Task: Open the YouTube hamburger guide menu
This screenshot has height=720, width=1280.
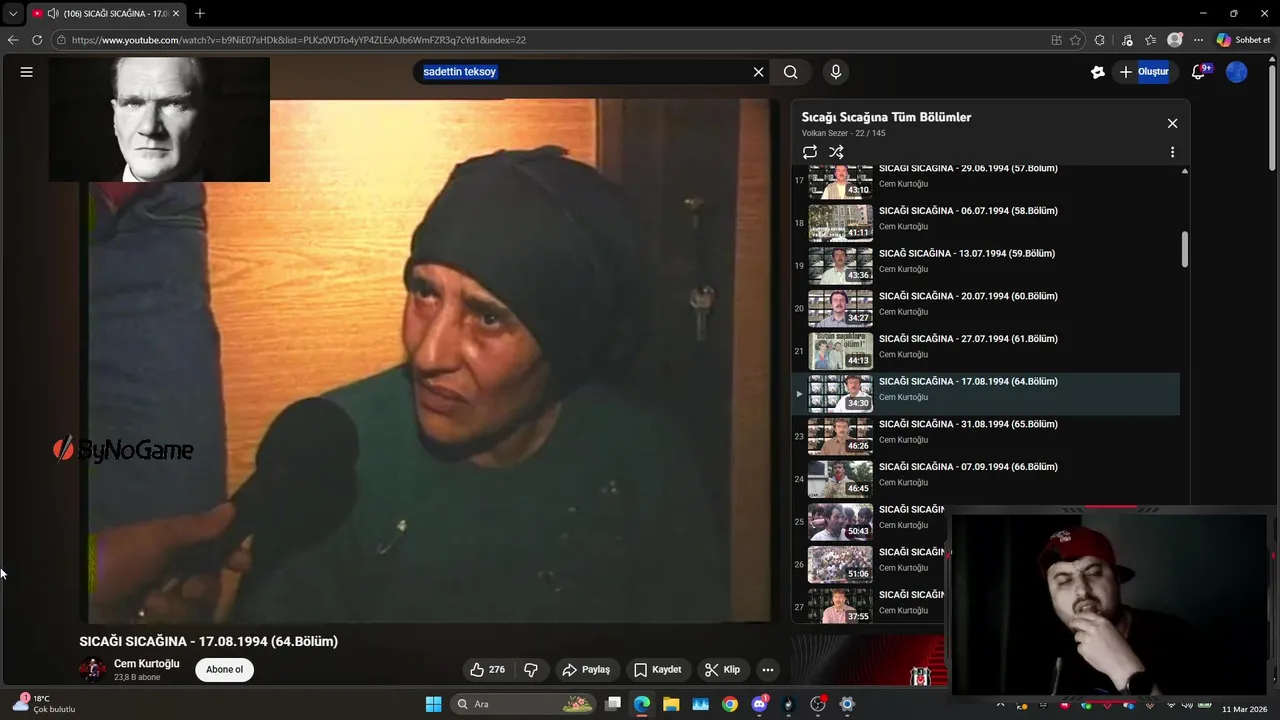Action: [x=27, y=72]
